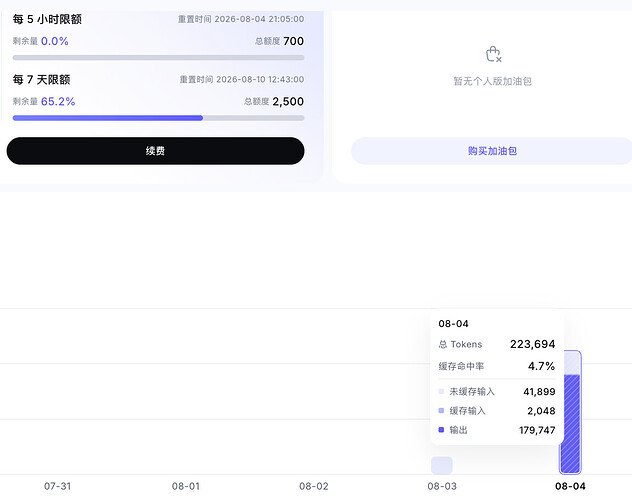This screenshot has height=500, width=632.
Task: Click the 缓存命中率 4.7% value
Action: click(x=541, y=366)
